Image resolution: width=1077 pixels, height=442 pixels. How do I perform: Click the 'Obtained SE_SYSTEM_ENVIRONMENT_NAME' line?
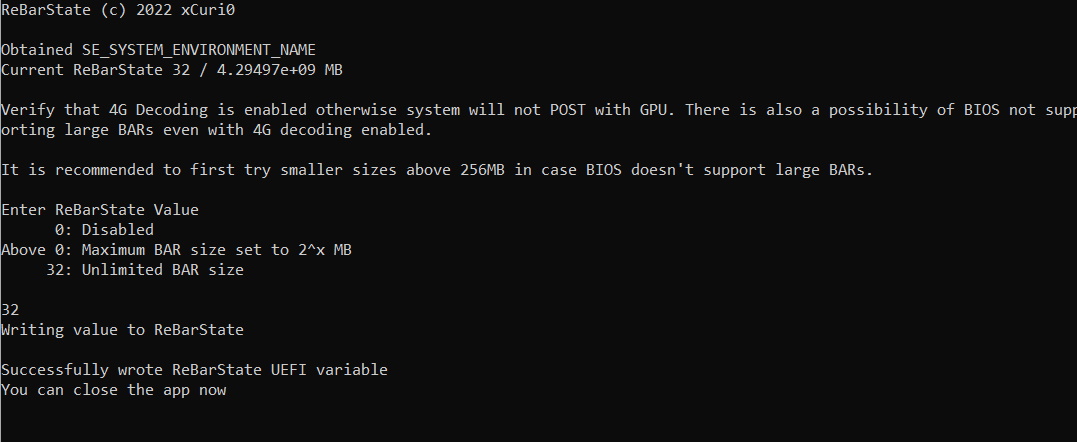pos(159,50)
